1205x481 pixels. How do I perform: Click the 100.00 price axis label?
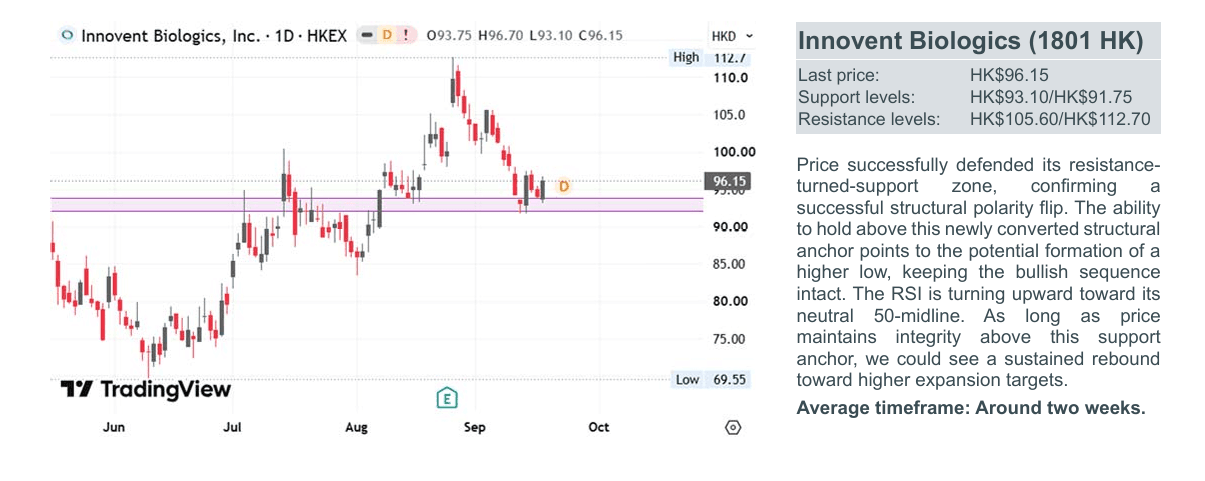(x=733, y=151)
